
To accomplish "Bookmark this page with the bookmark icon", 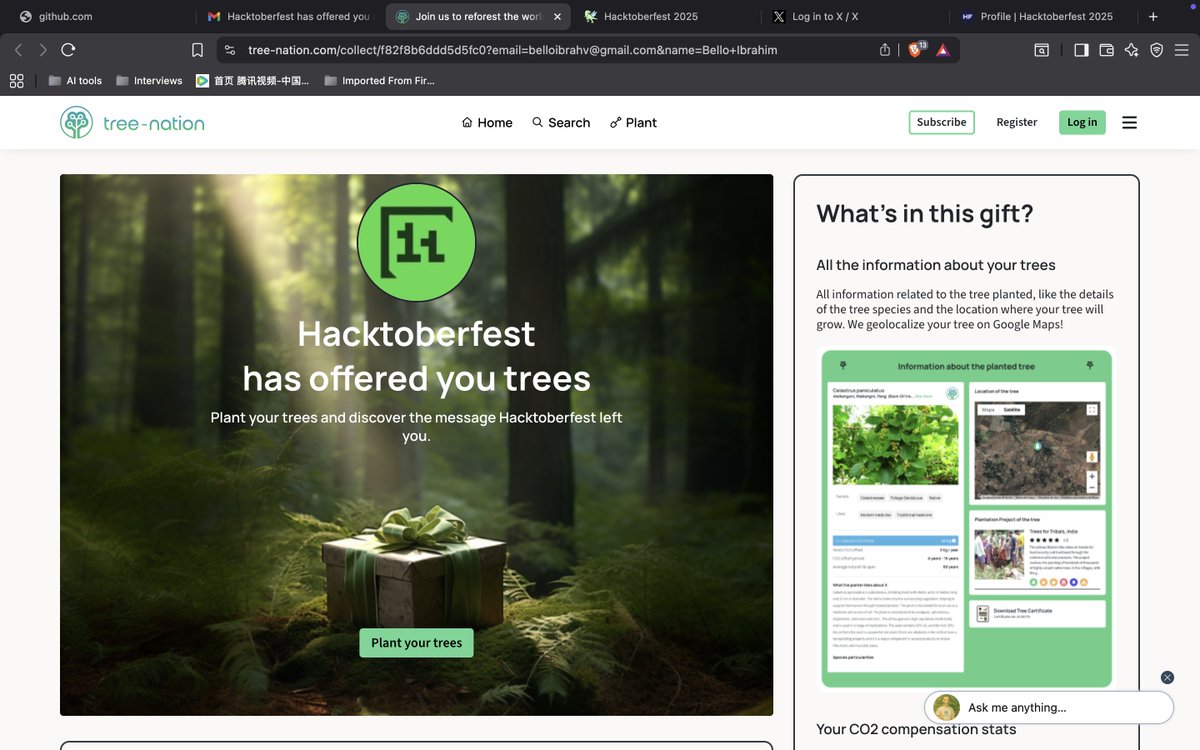I will (197, 50).
